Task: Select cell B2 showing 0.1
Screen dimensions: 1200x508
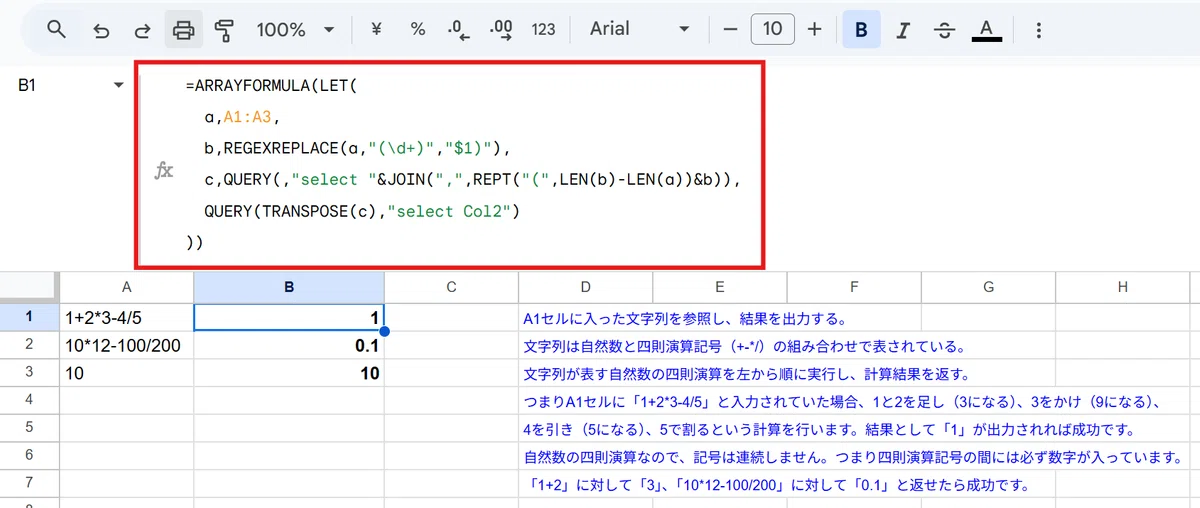Action: click(x=289, y=345)
